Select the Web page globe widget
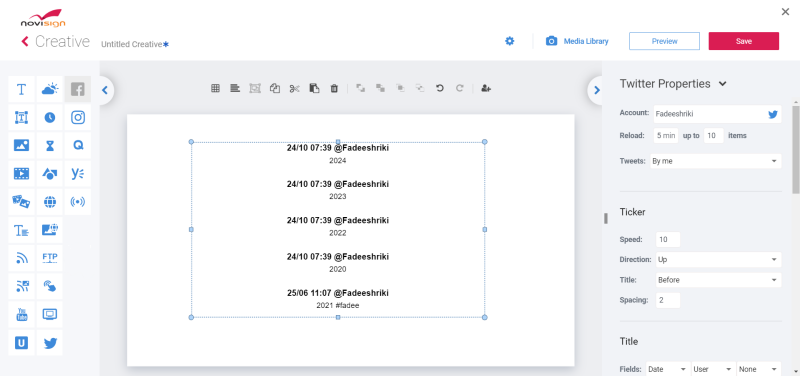 pyautogui.click(x=49, y=202)
